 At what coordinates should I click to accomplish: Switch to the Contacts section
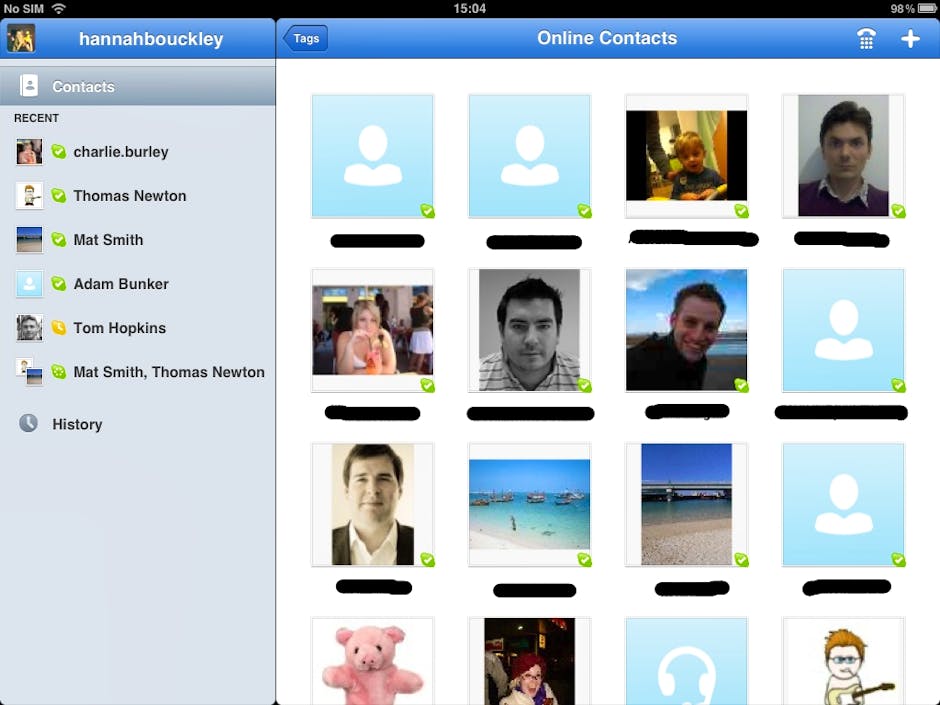[83, 87]
